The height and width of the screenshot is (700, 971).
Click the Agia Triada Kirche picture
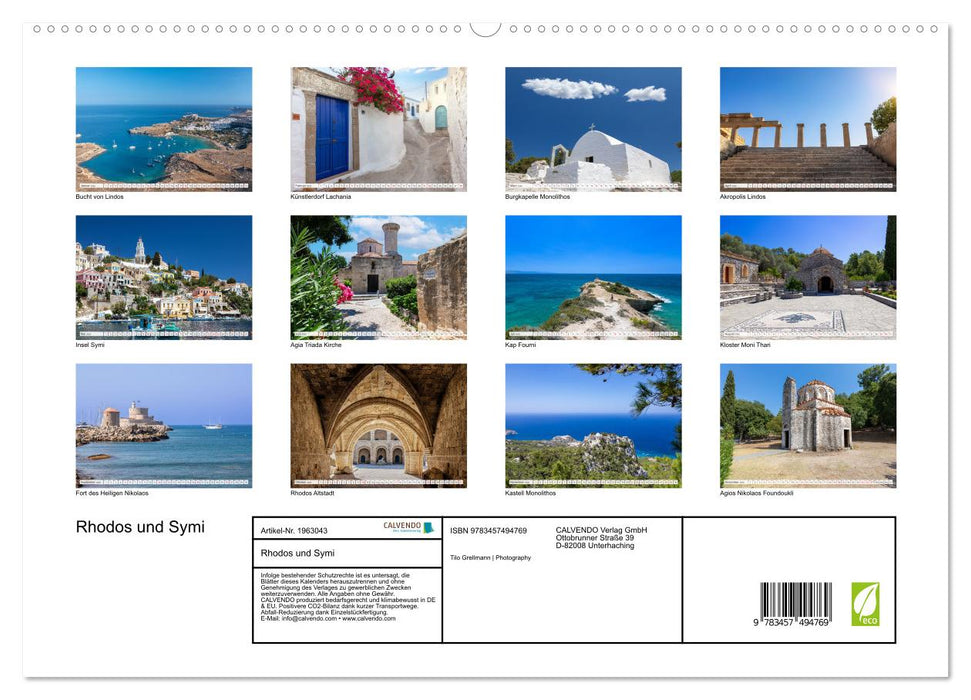pyautogui.click(x=378, y=277)
